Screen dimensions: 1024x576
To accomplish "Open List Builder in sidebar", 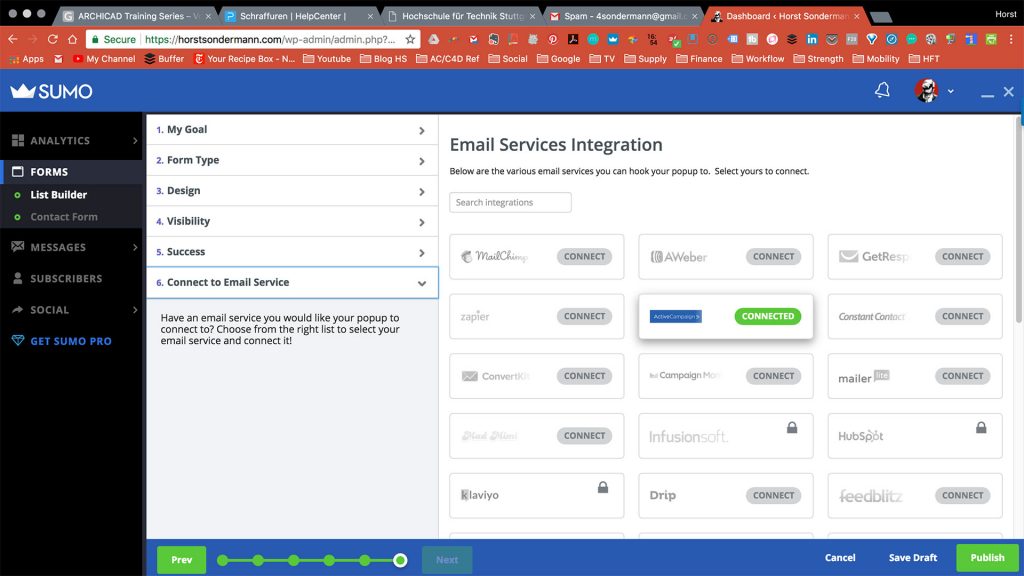I will click(58, 195).
